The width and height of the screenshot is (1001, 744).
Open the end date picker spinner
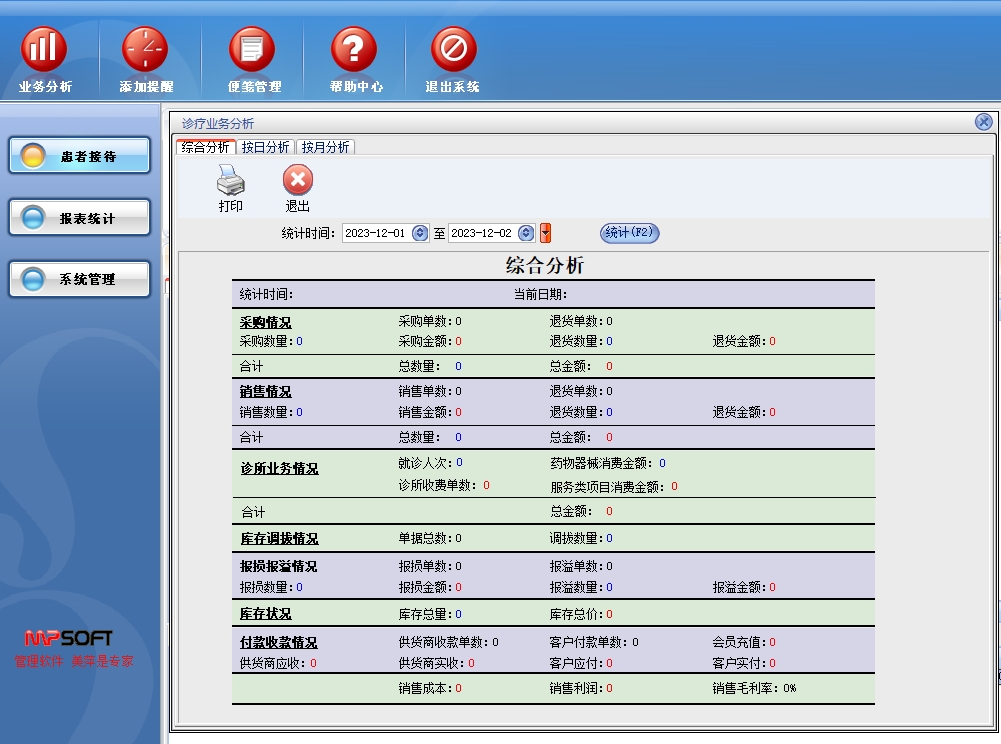pos(527,233)
